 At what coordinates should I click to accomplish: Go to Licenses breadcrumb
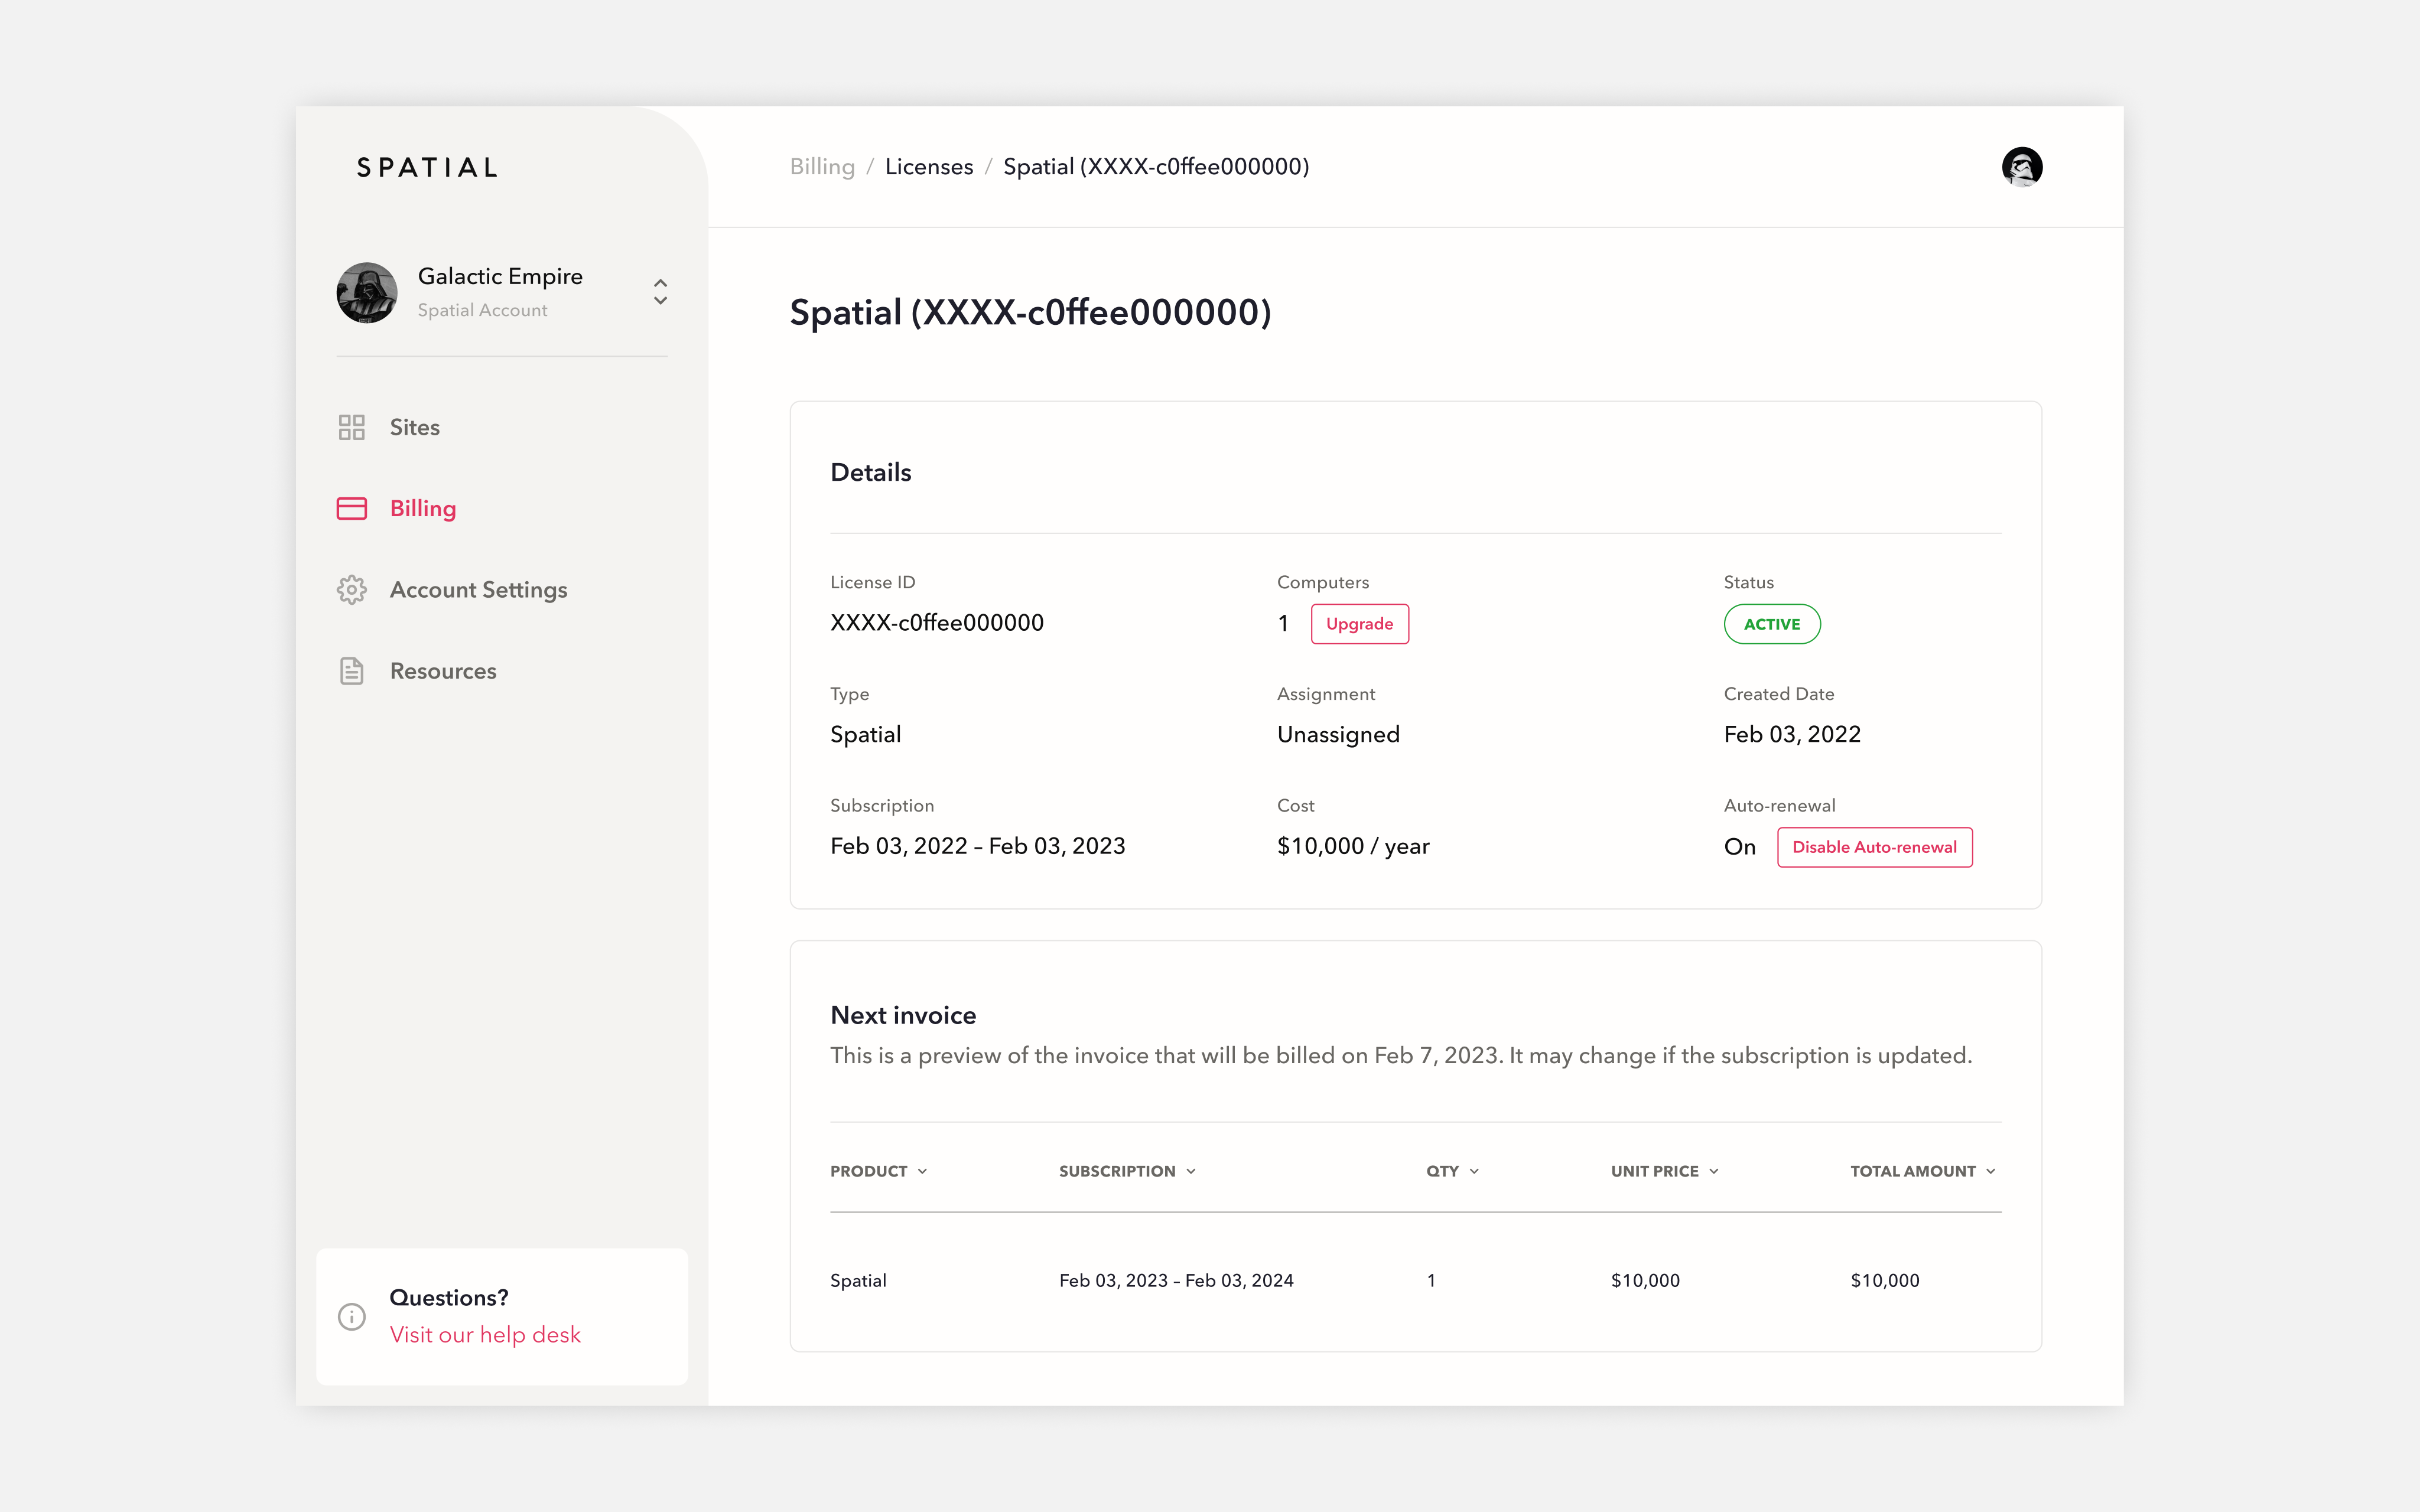pos(928,167)
